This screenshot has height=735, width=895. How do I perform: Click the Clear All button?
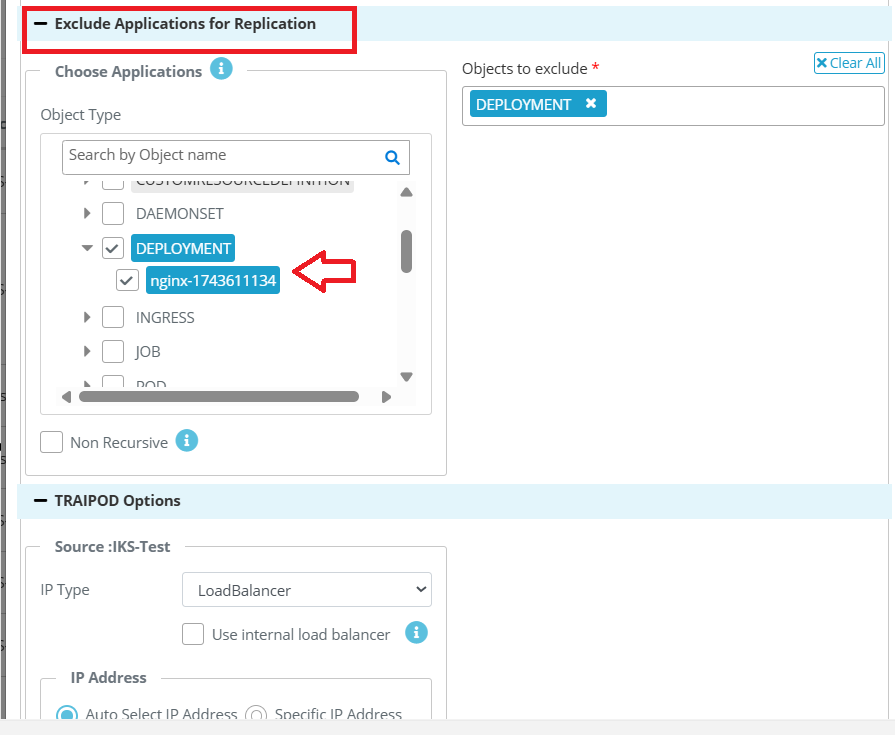tap(849, 63)
